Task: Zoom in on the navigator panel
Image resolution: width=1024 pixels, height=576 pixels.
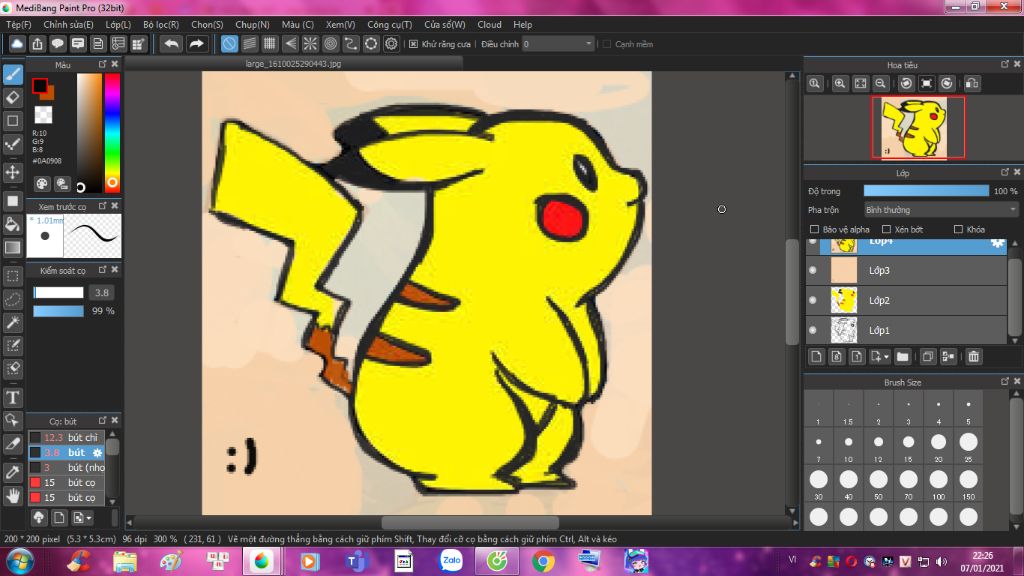Action: pyautogui.click(x=840, y=84)
